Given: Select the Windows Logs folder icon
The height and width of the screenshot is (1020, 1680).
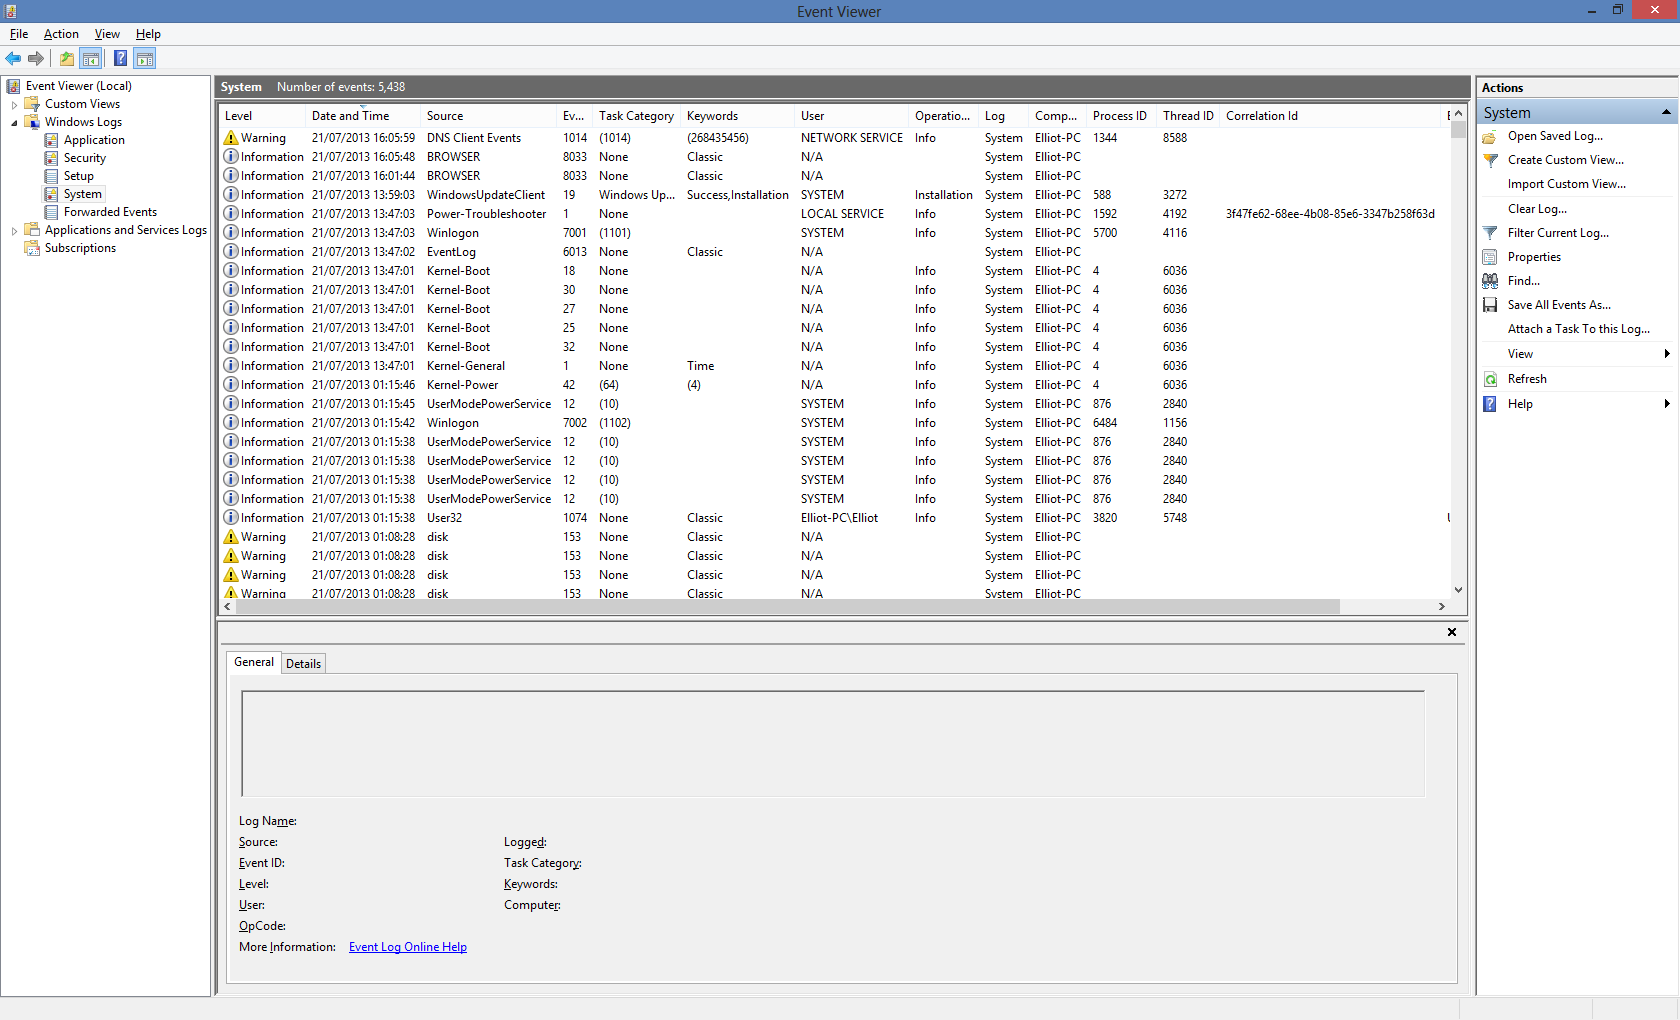Looking at the screenshot, I should (x=32, y=122).
